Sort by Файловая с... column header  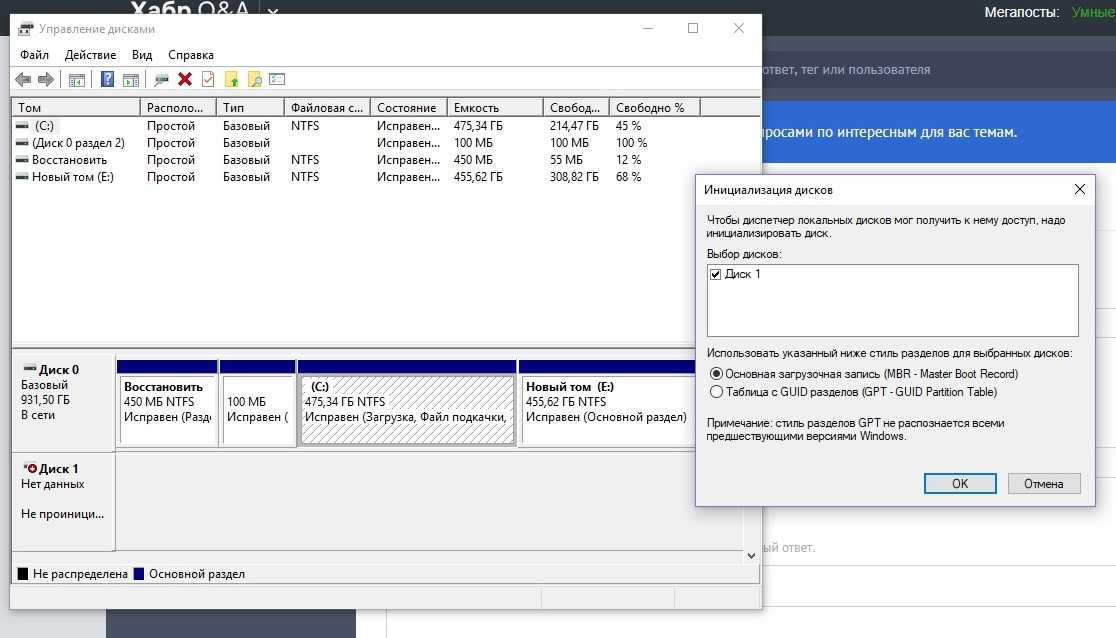(327, 108)
